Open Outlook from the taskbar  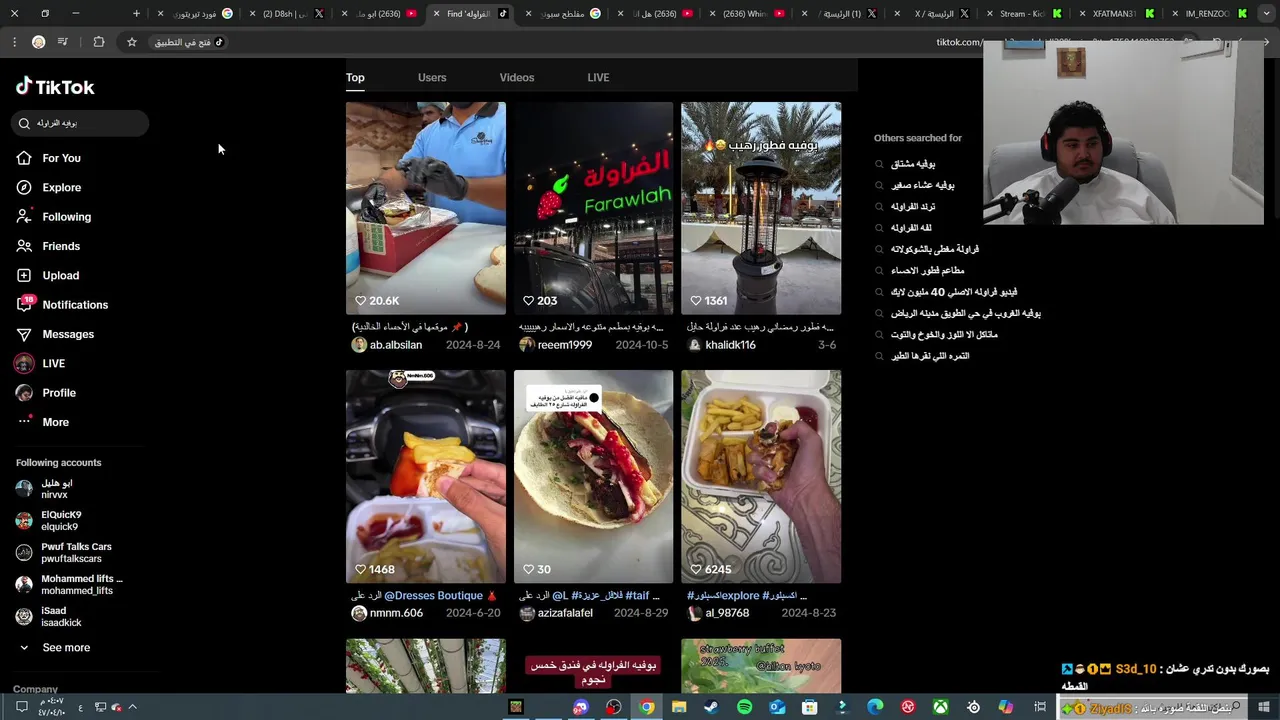[777, 707]
